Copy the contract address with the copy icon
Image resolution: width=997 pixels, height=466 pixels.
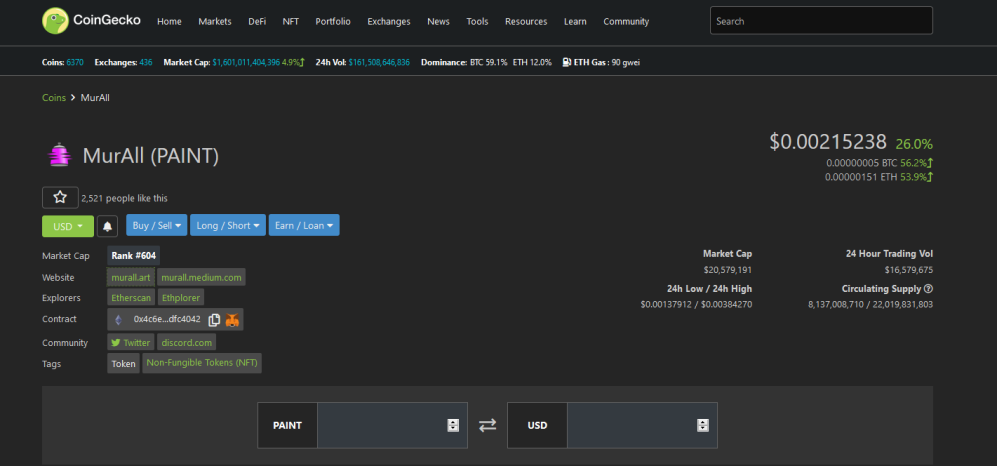[x=214, y=320]
